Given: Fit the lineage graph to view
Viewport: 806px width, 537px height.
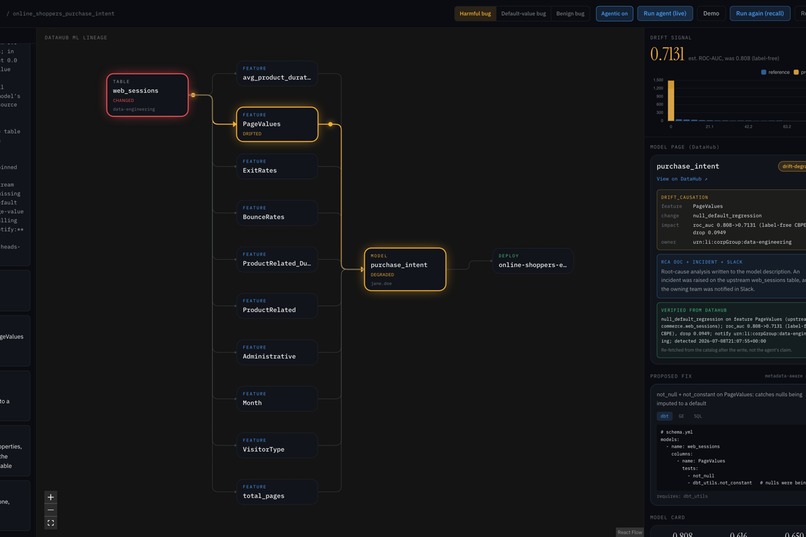Looking at the screenshot, I should pos(50,523).
